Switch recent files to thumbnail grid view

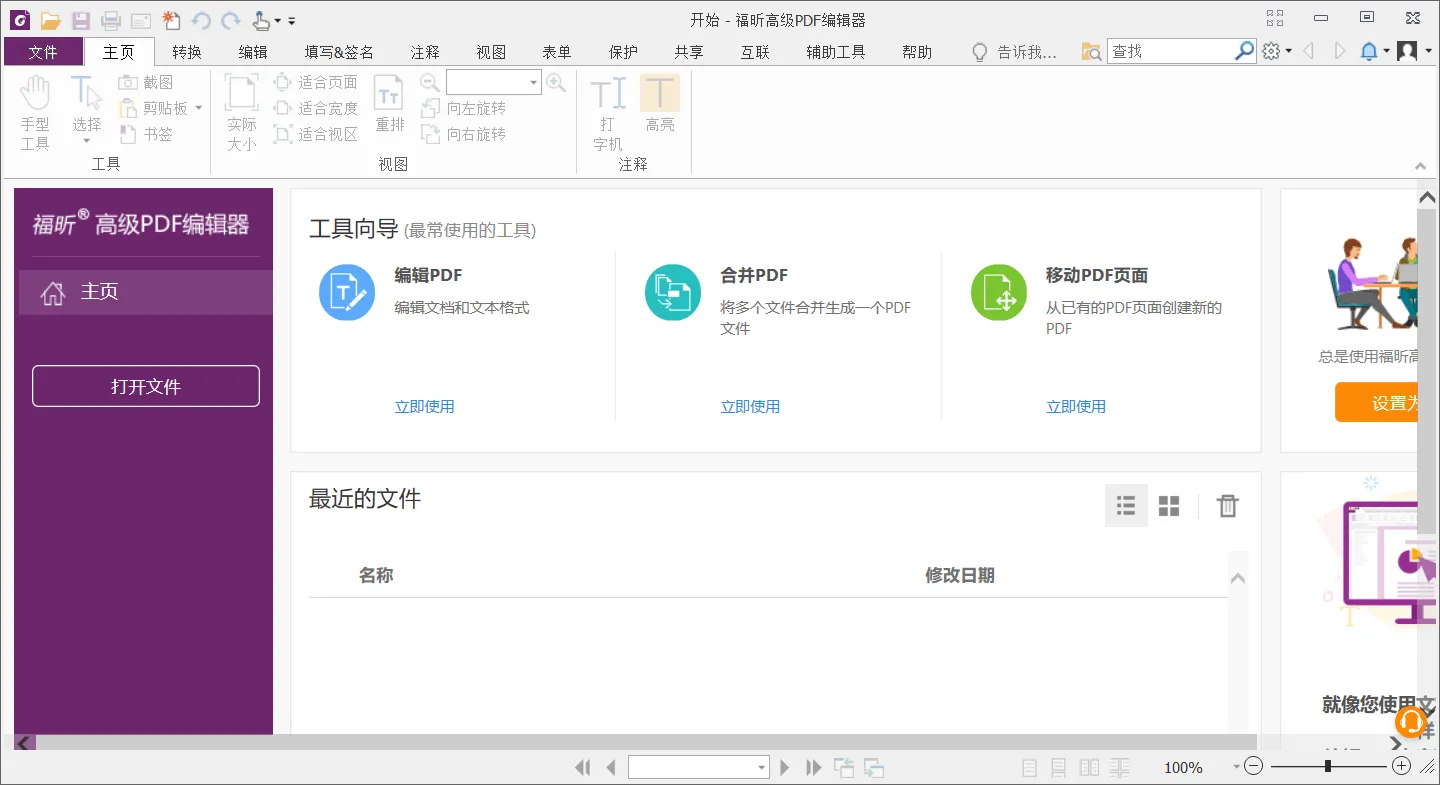pyautogui.click(x=1169, y=506)
